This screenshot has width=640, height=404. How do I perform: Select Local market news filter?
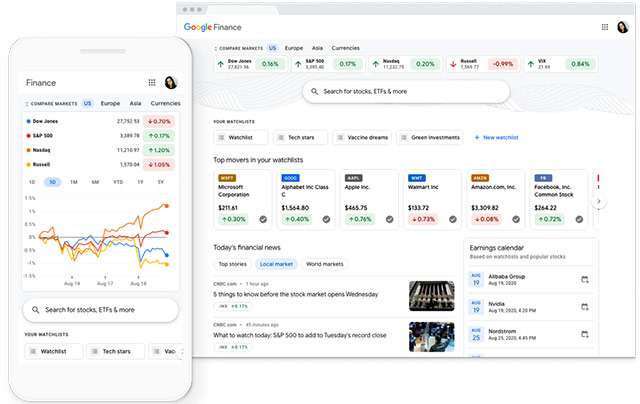click(x=276, y=264)
